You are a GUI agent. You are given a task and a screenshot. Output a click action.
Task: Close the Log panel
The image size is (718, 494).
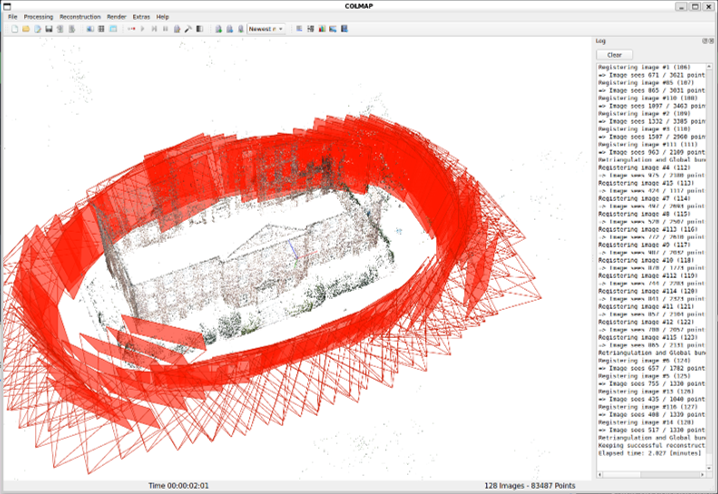tap(712, 41)
